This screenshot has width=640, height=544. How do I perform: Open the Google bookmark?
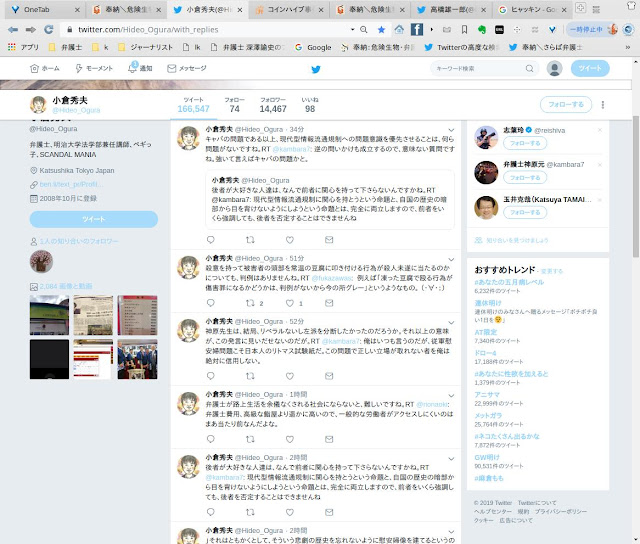point(313,47)
